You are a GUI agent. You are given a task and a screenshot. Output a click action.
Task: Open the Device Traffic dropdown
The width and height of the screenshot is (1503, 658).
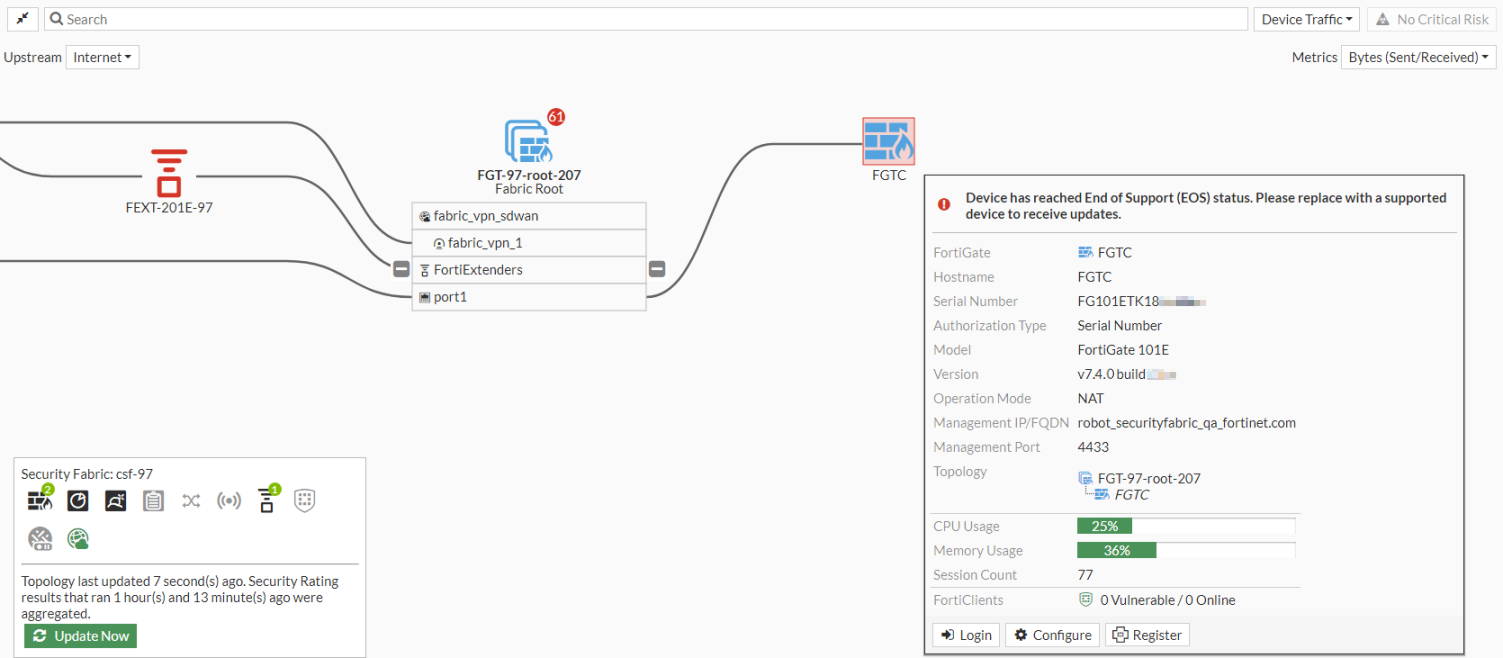pyautogui.click(x=1307, y=19)
